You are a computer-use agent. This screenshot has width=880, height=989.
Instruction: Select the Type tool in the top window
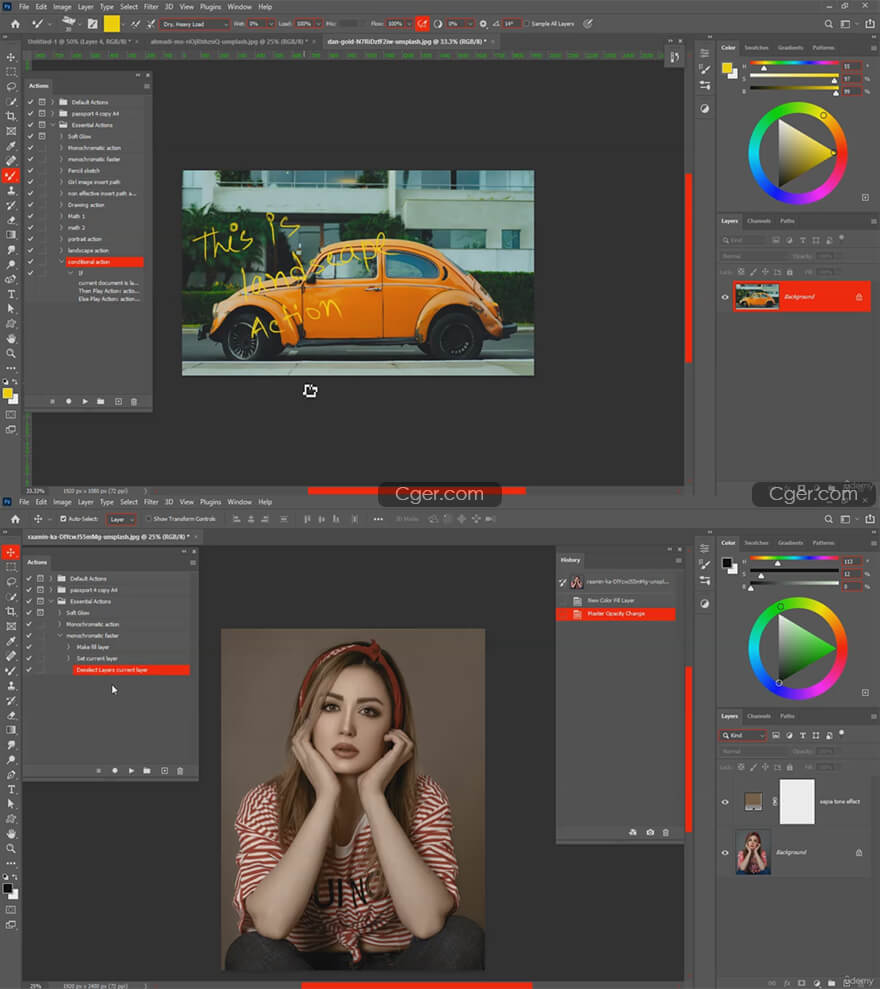tap(11, 294)
